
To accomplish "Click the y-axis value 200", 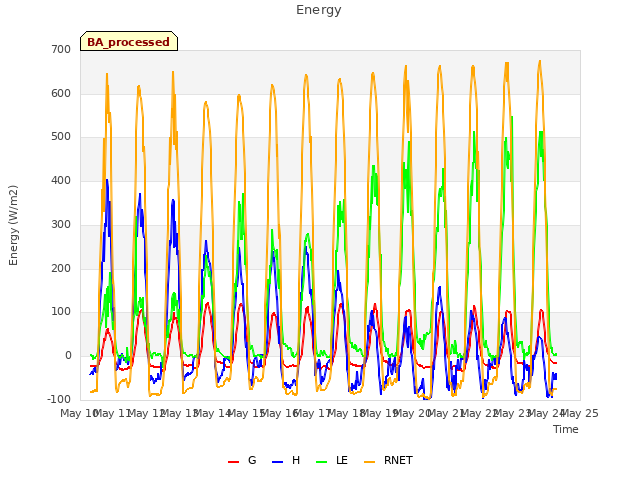I will [x=61, y=269].
